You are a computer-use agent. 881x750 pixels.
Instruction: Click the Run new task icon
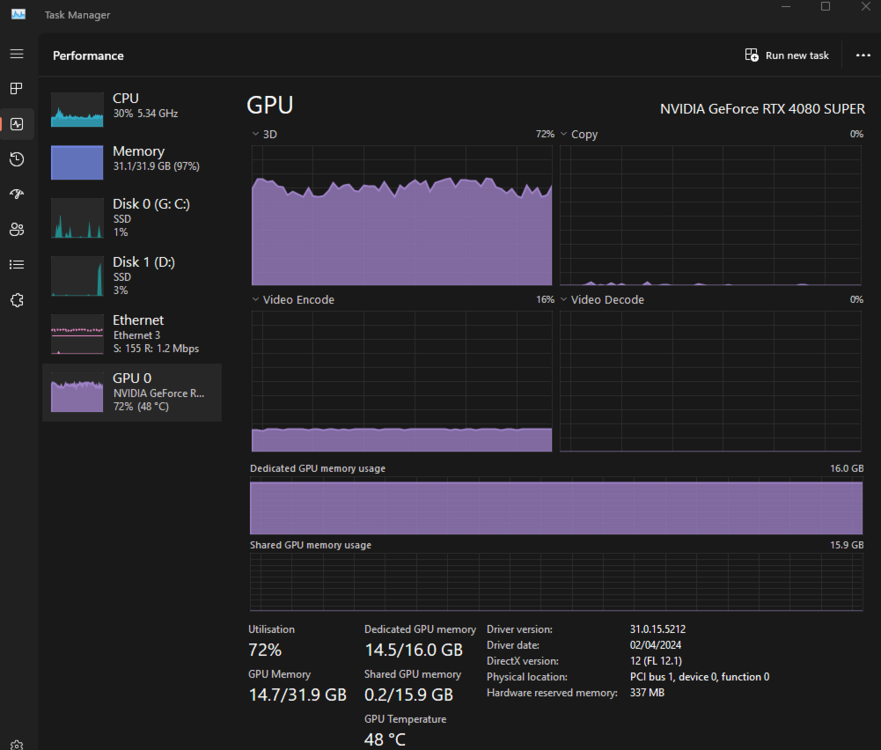tap(751, 55)
